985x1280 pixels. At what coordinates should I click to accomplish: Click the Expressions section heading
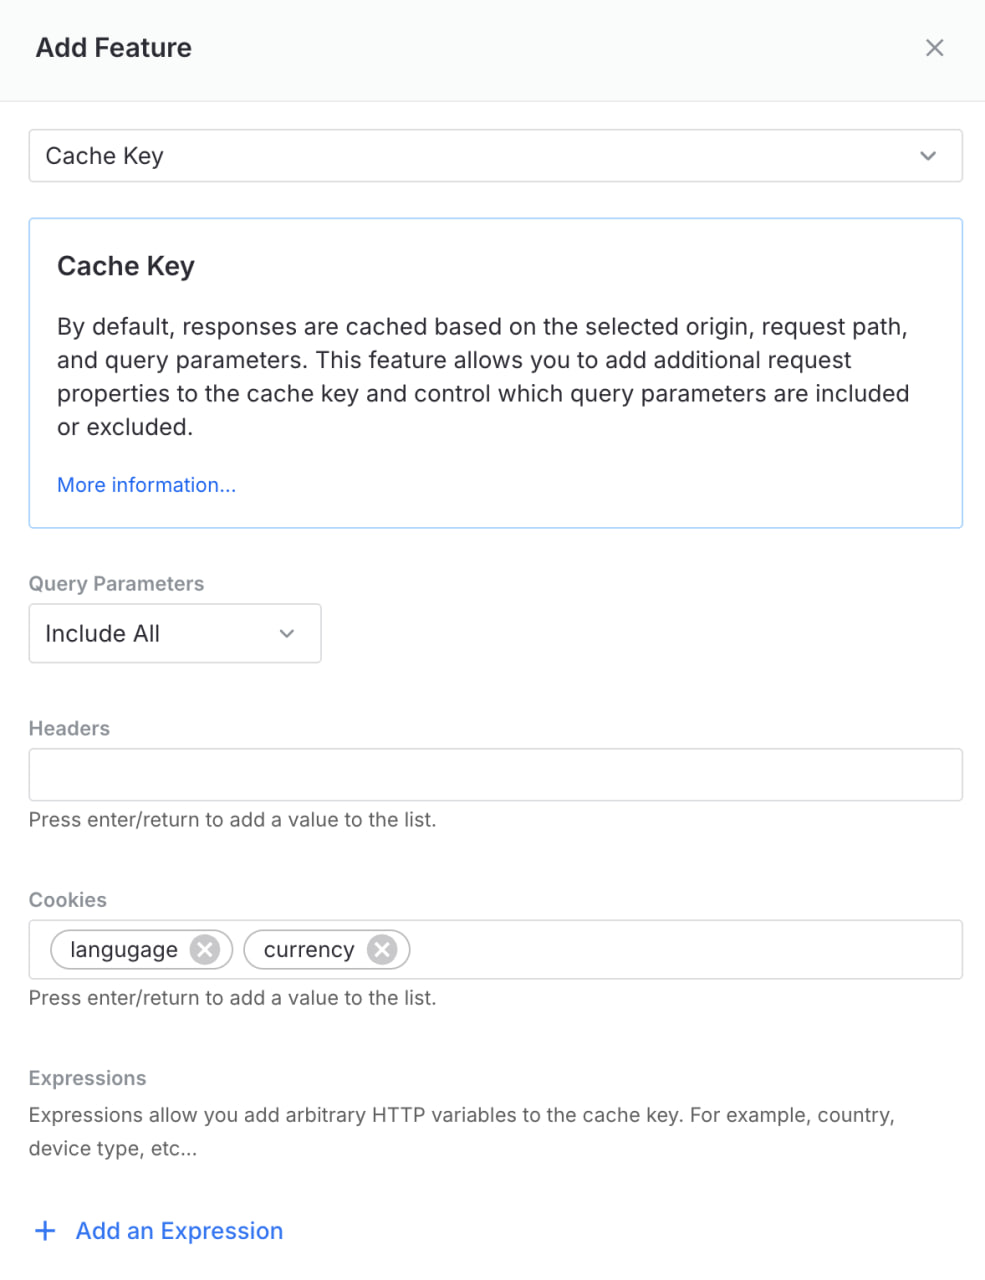click(x=87, y=1078)
